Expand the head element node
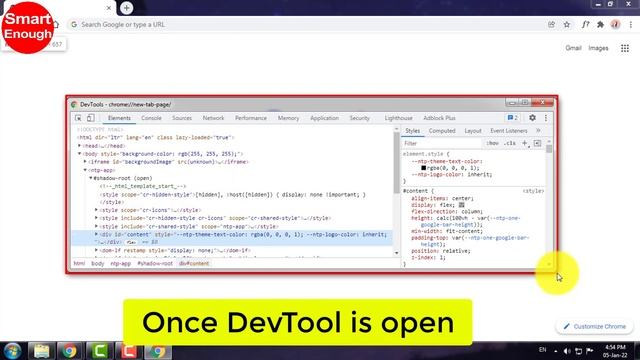The width and height of the screenshot is (640, 360). (x=80, y=145)
